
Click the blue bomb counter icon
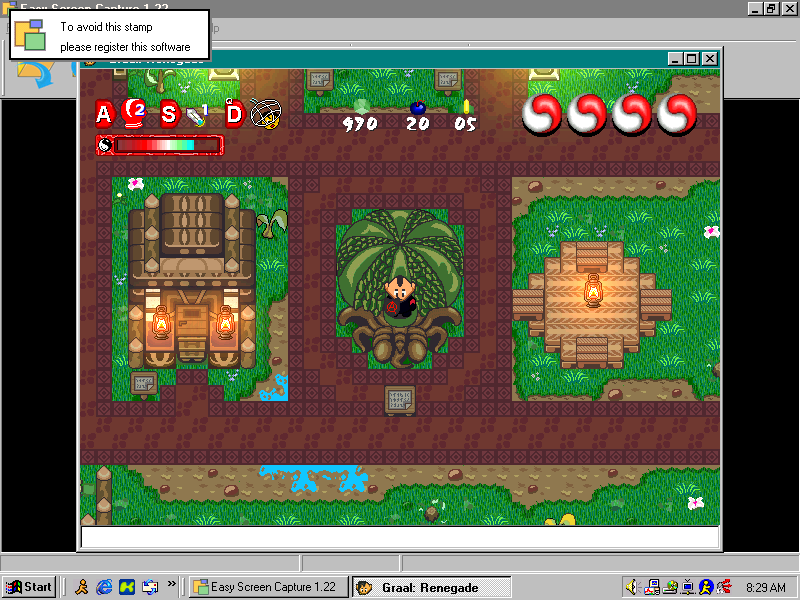pyautogui.click(x=418, y=107)
